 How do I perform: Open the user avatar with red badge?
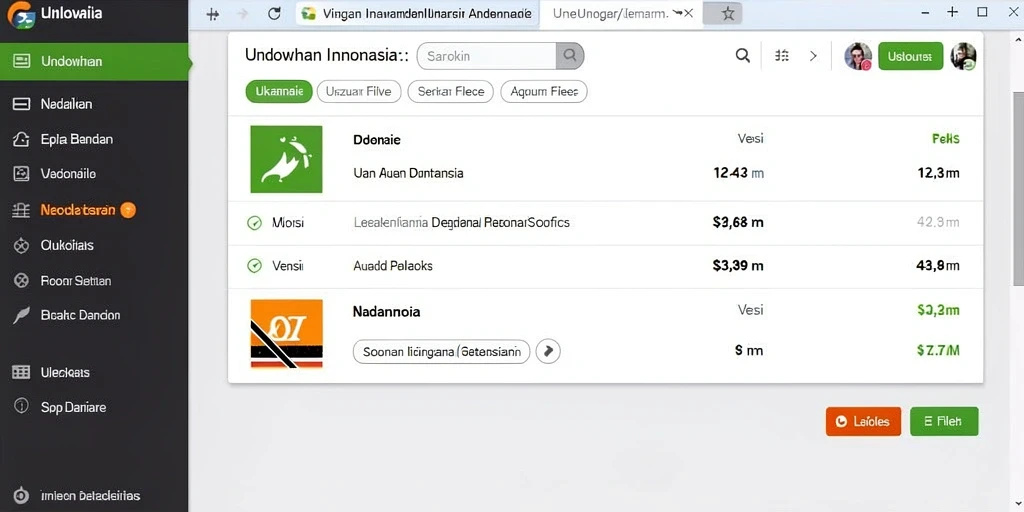(857, 57)
